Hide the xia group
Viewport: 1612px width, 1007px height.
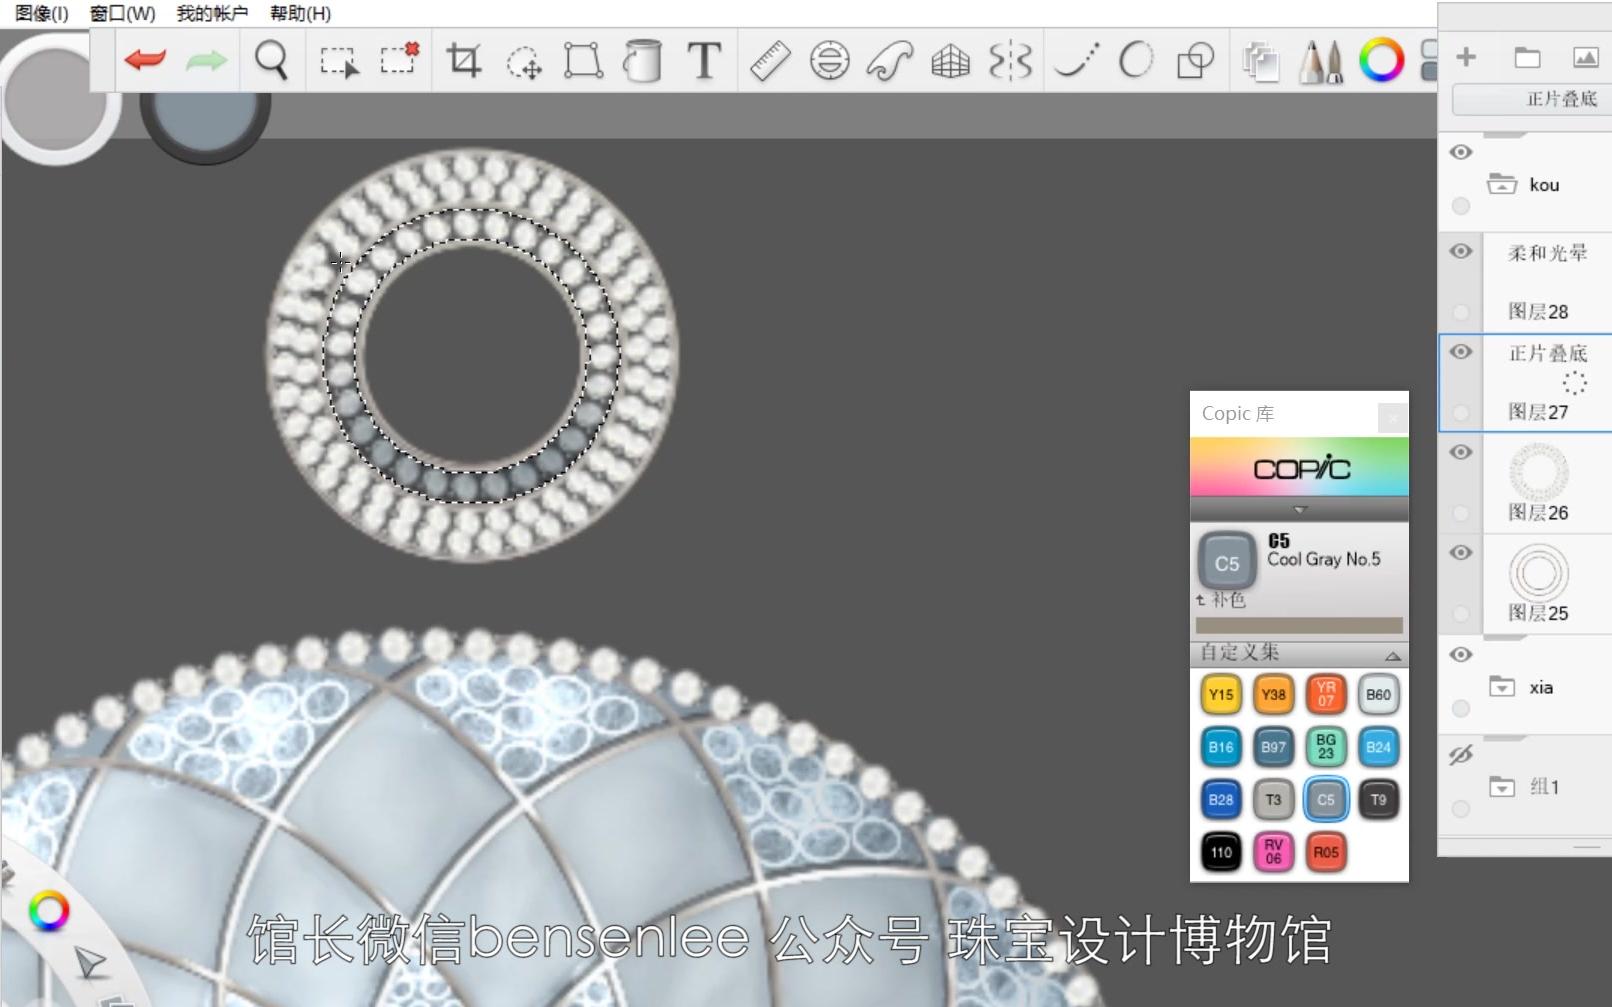click(1461, 654)
